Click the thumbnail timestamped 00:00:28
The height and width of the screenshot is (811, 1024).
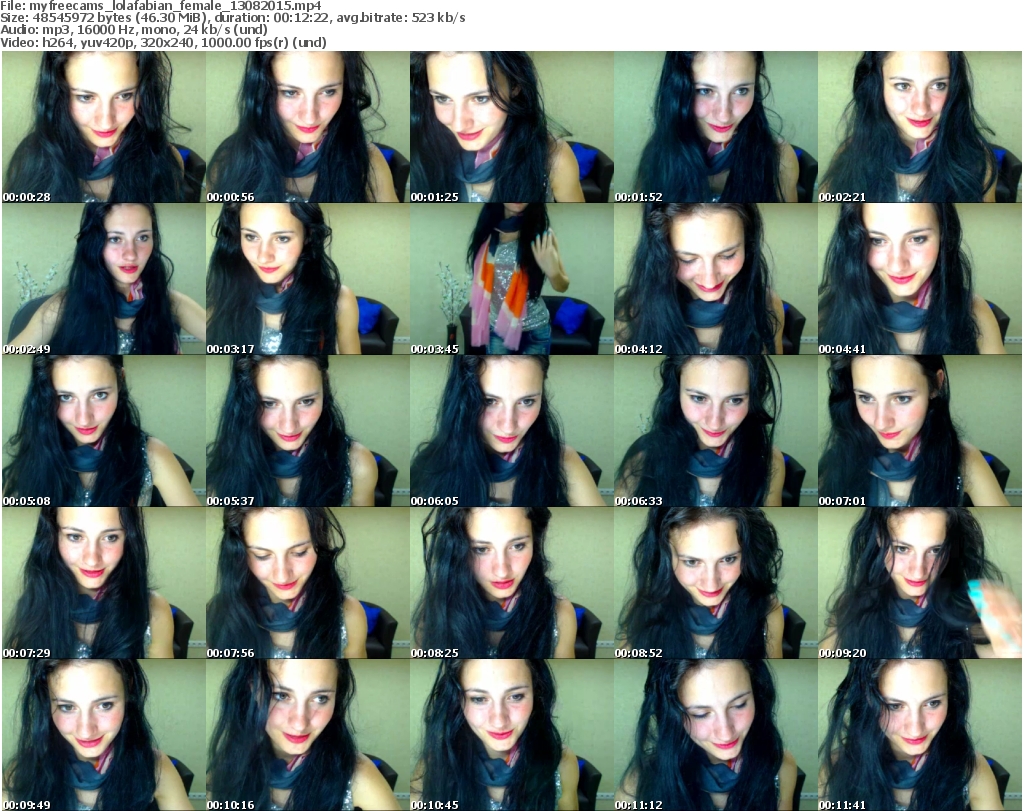pos(104,127)
